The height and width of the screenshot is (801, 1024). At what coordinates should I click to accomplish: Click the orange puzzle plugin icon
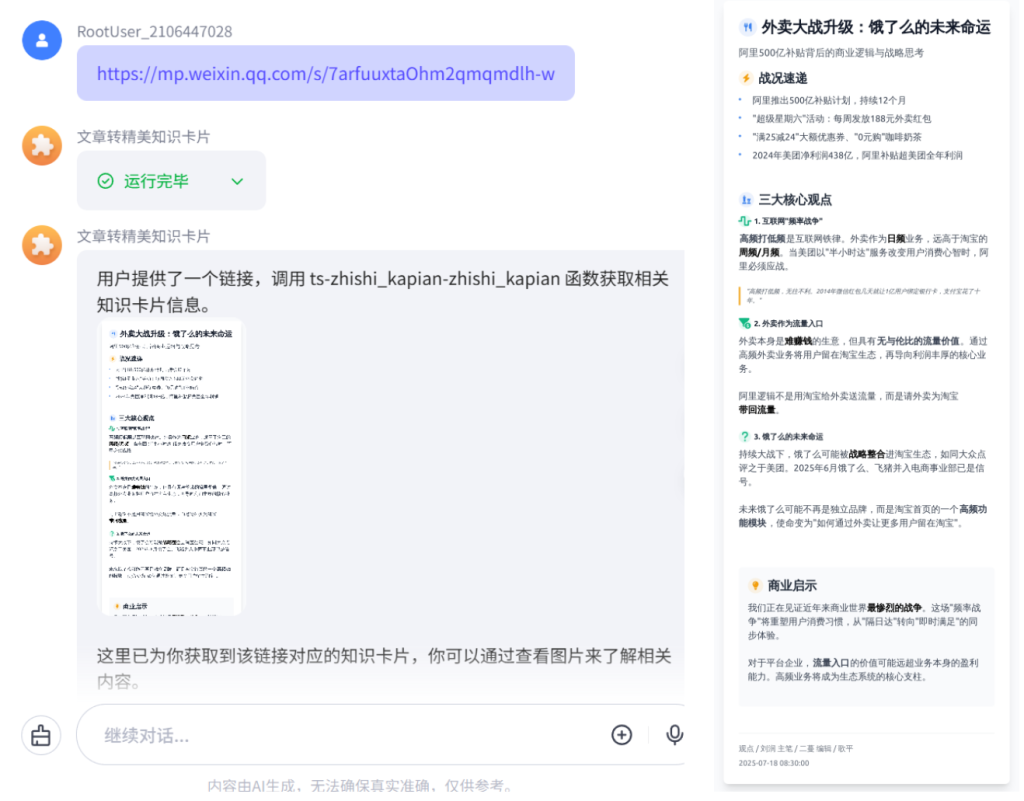[41, 145]
